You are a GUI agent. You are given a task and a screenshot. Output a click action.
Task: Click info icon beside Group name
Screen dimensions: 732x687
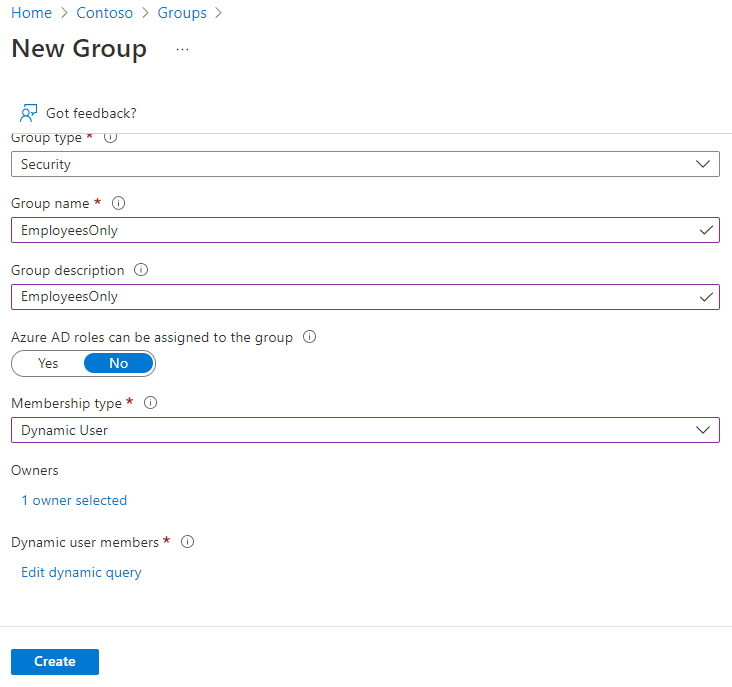pyautogui.click(x=119, y=203)
